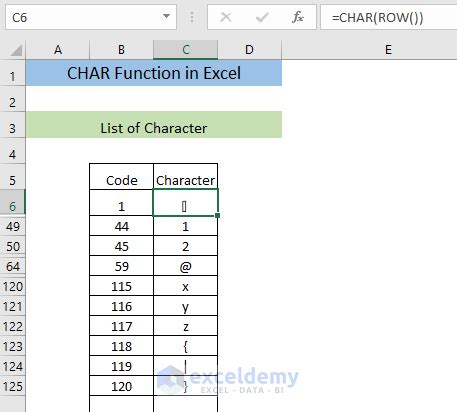Image resolution: width=457 pixels, height=412 pixels.
Task: Click character cell showing 2
Action: click(x=185, y=246)
